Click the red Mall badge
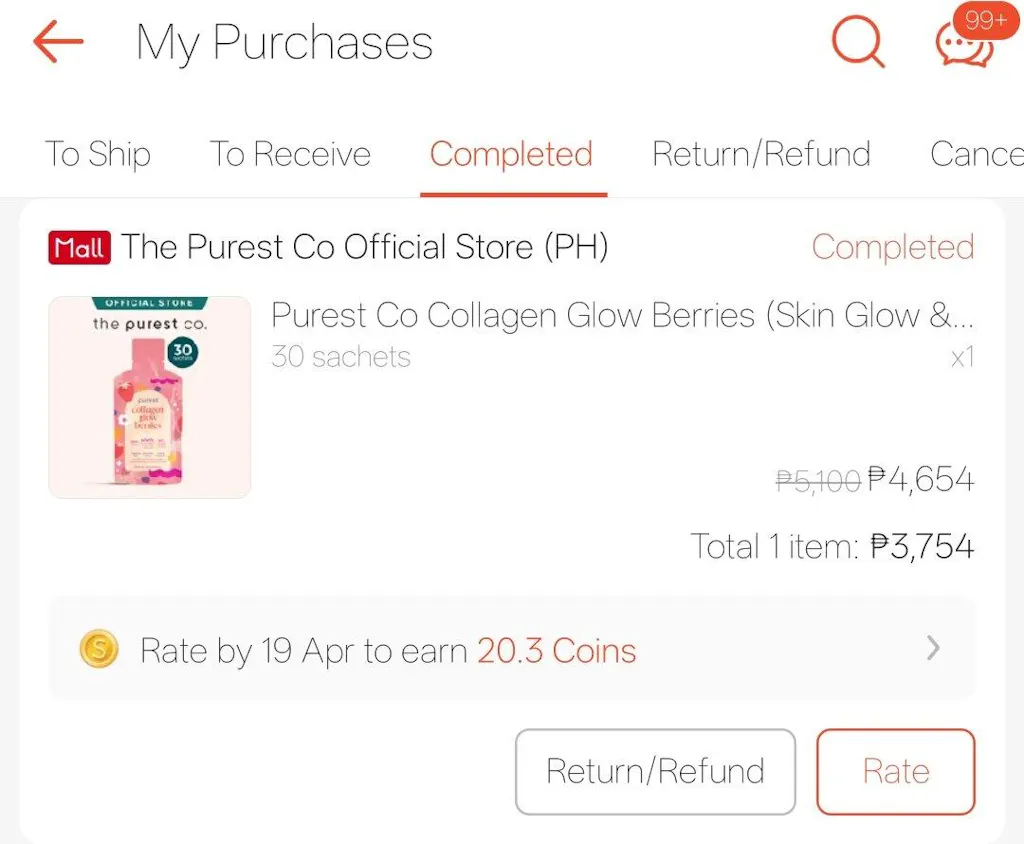Screen dimensions: 1024x844 pyautogui.click(x=78, y=247)
